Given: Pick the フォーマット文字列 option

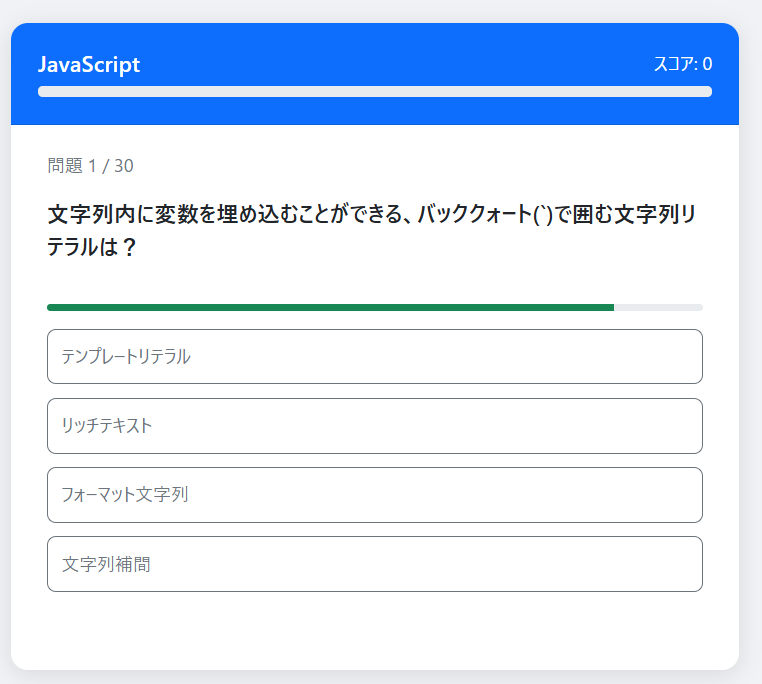Looking at the screenshot, I should [374, 494].
